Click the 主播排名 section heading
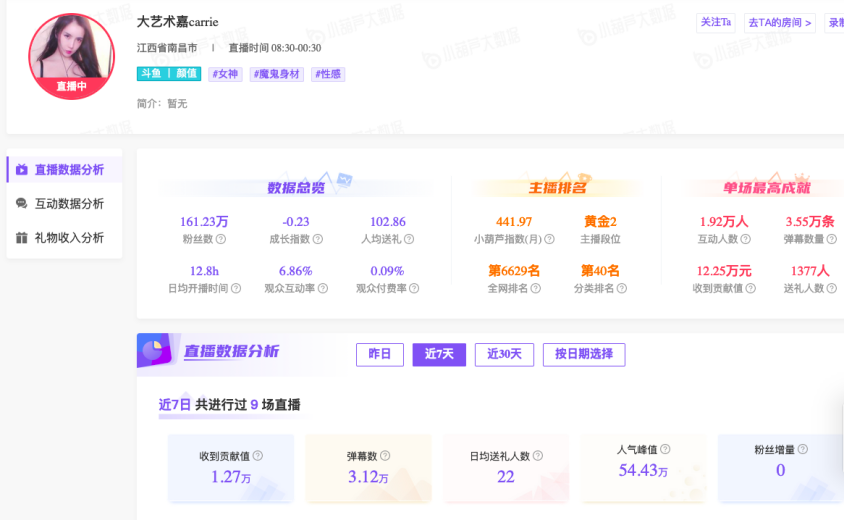Screen dimensions: 844x520 click(557, 188)
